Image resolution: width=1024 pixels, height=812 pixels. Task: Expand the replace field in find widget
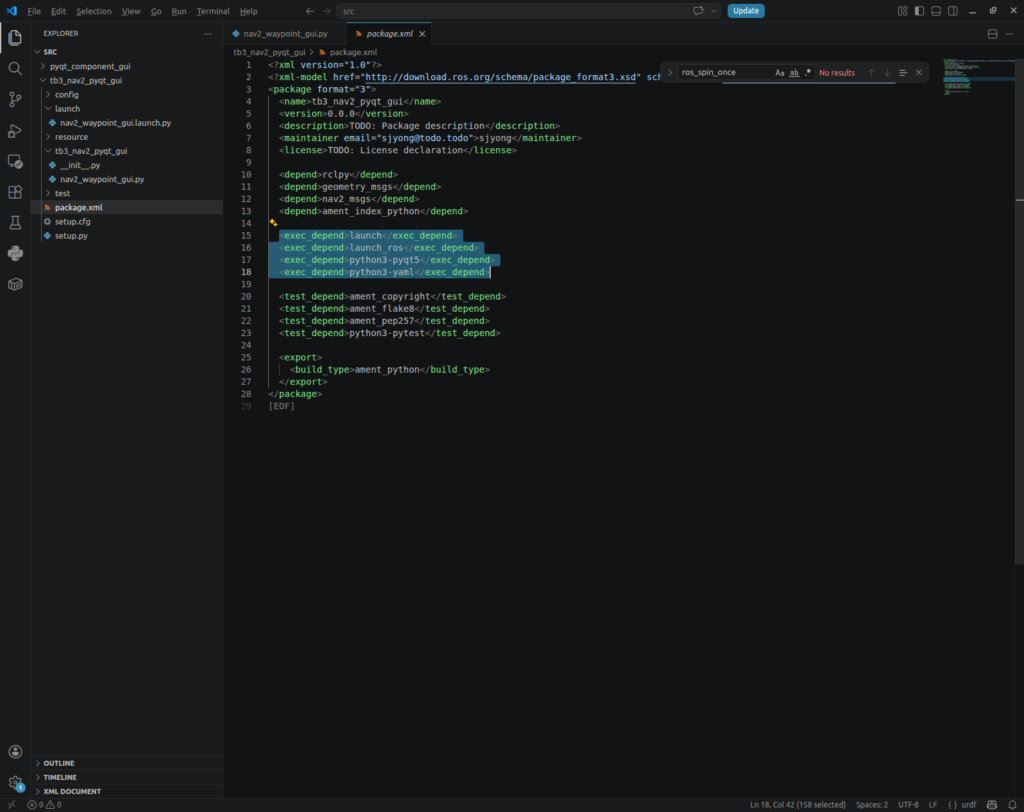(x=669, y=73)
